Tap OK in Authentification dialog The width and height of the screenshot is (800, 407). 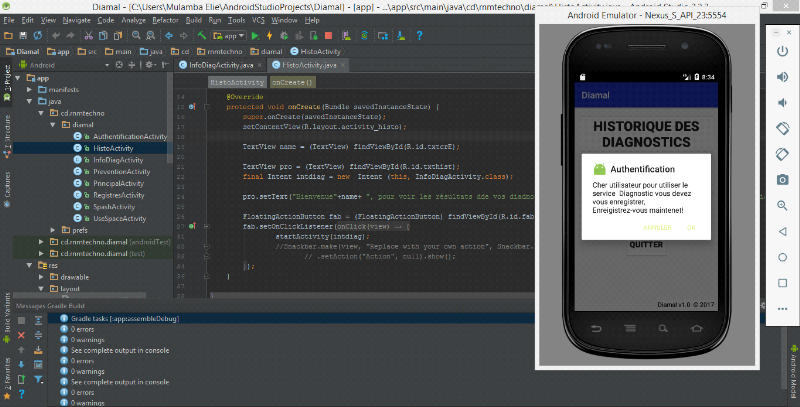pyautogui.click(x=691, y=228)
